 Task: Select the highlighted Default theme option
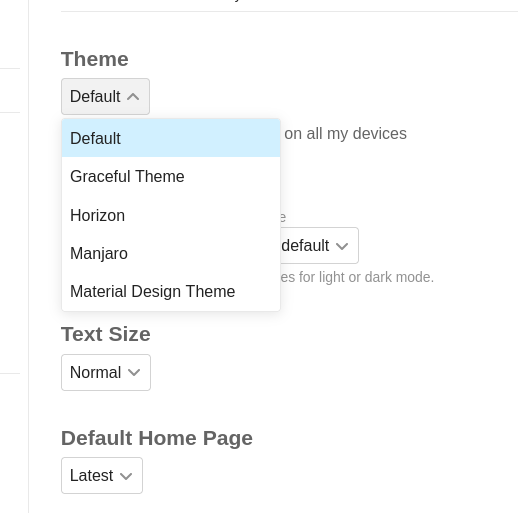point(171,138)
